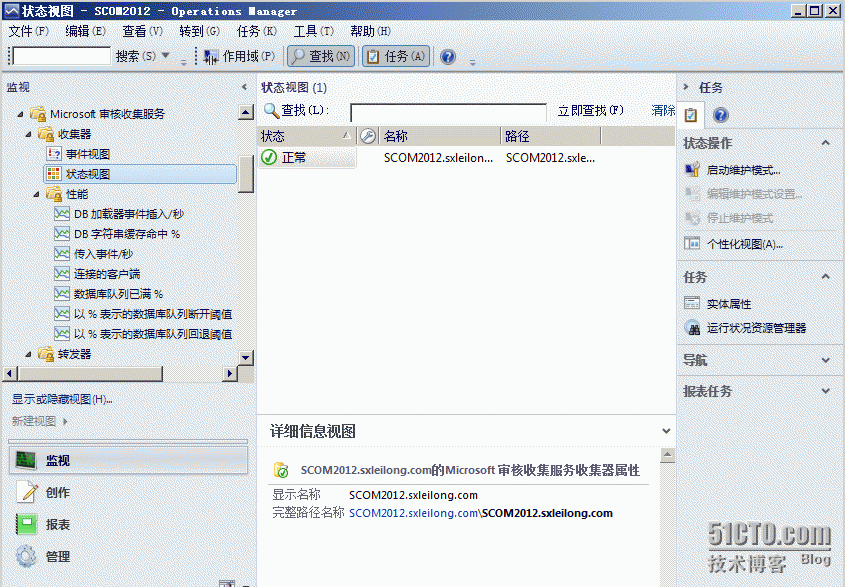Select the 正常 SCOM2012.sxleilon... row
Screen dimensions: 845x587
[x=466, y=157]
